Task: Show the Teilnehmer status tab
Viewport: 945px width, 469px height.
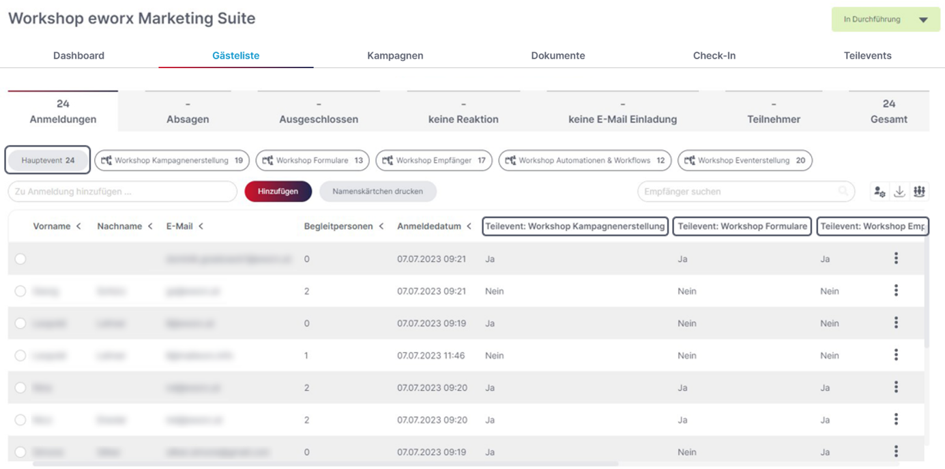Action: click(x=774, y=112)
